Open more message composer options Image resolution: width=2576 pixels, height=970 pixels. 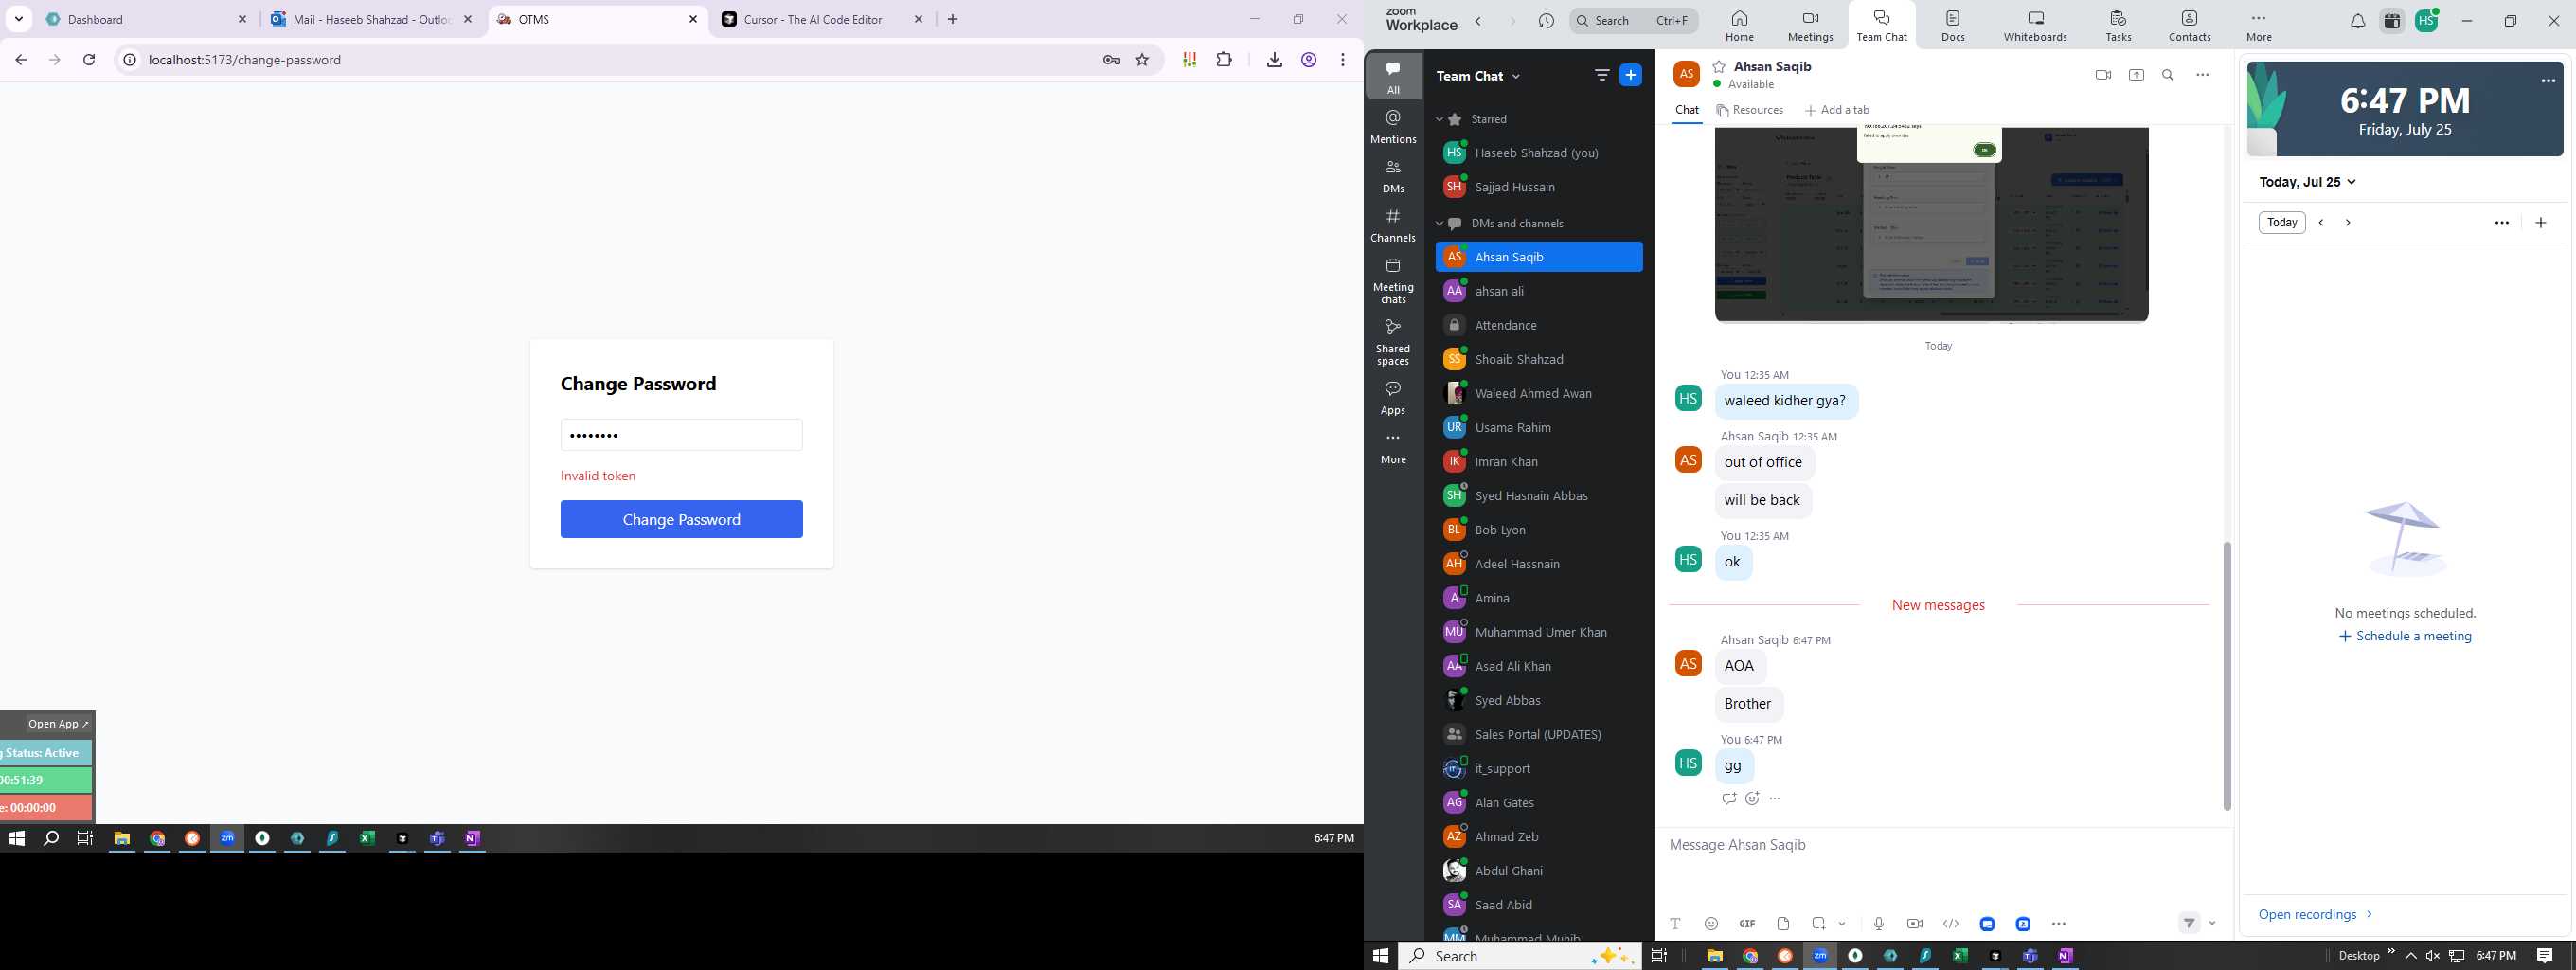tap(2059, 924)
